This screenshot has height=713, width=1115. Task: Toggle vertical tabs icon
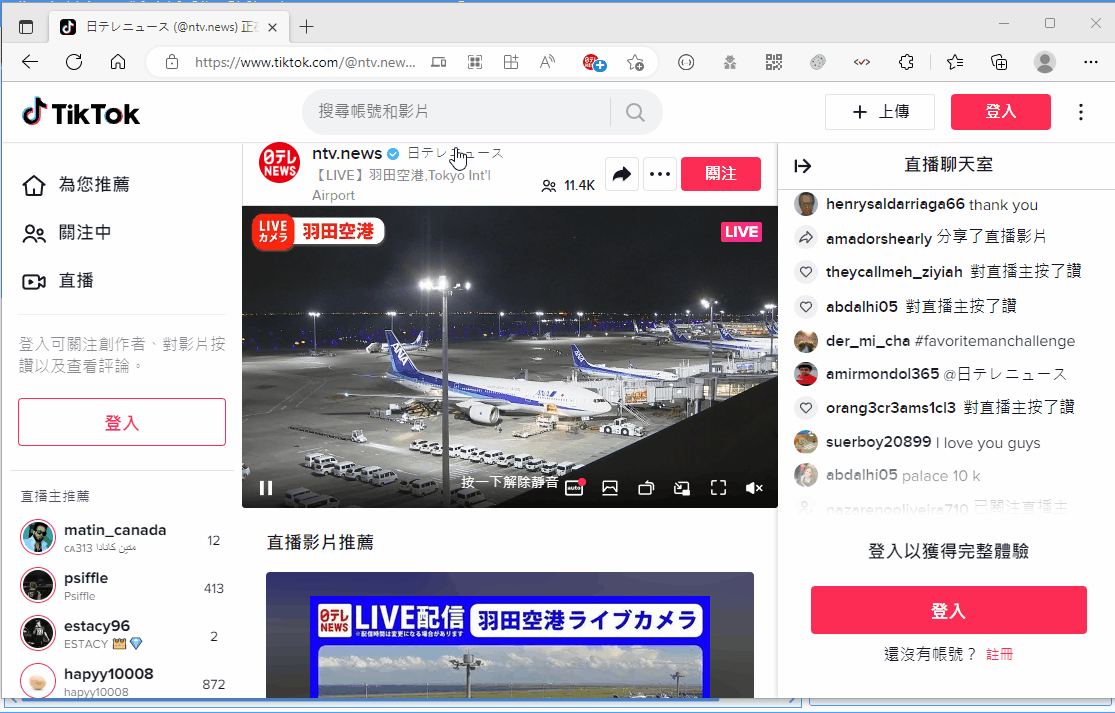(x=26, y=27)
